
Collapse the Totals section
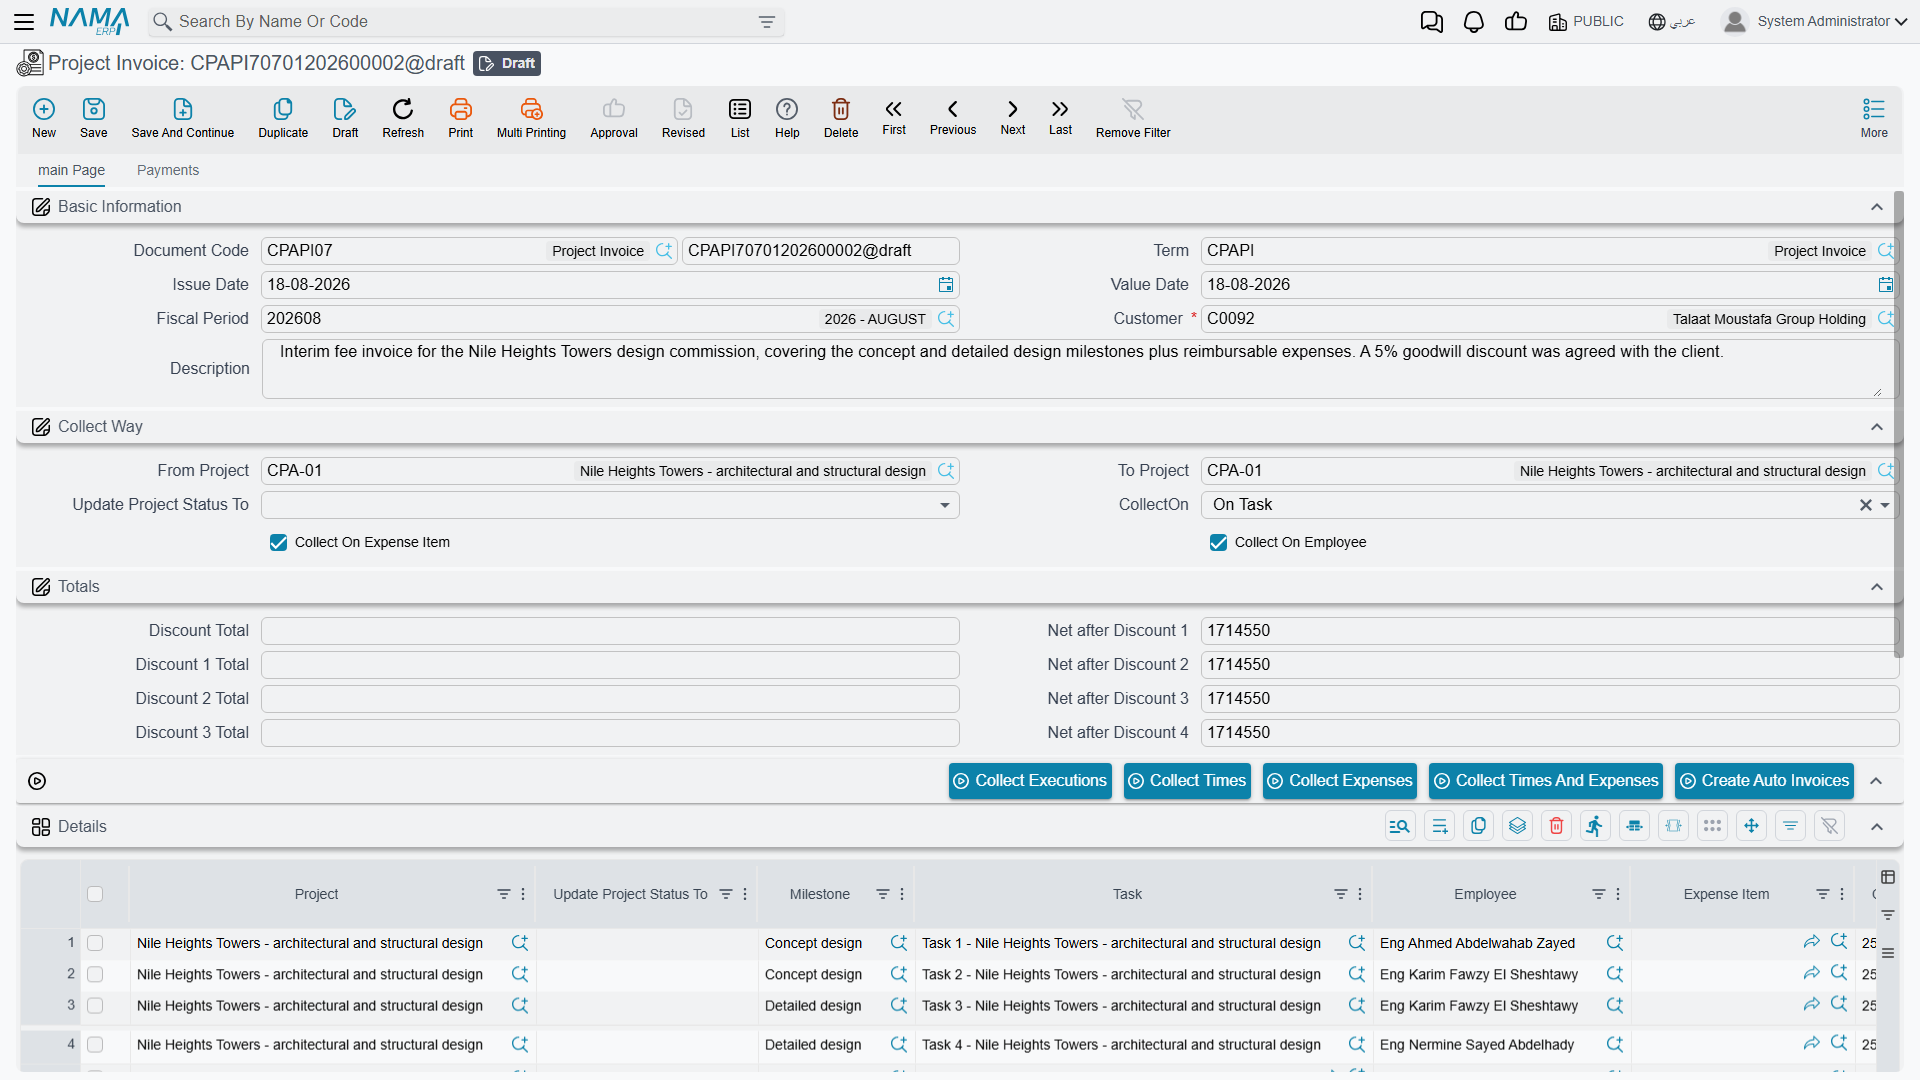point(1877,587)
